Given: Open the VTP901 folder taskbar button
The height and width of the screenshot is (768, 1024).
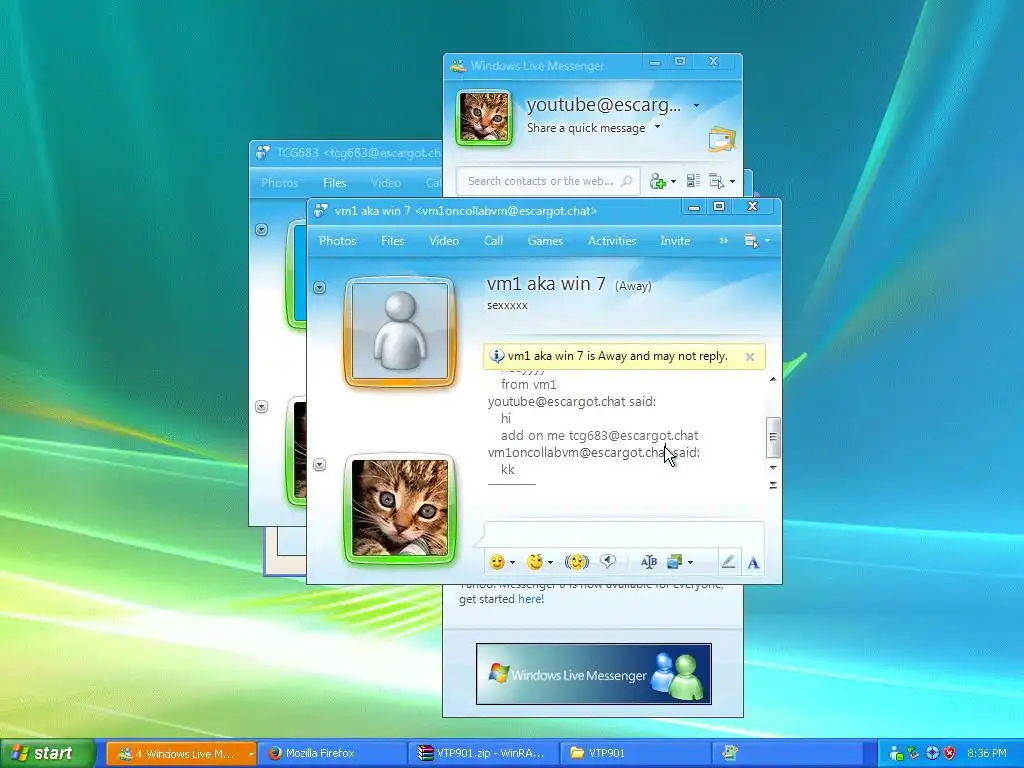Looking at the screenshot, I should click(635, 753).
